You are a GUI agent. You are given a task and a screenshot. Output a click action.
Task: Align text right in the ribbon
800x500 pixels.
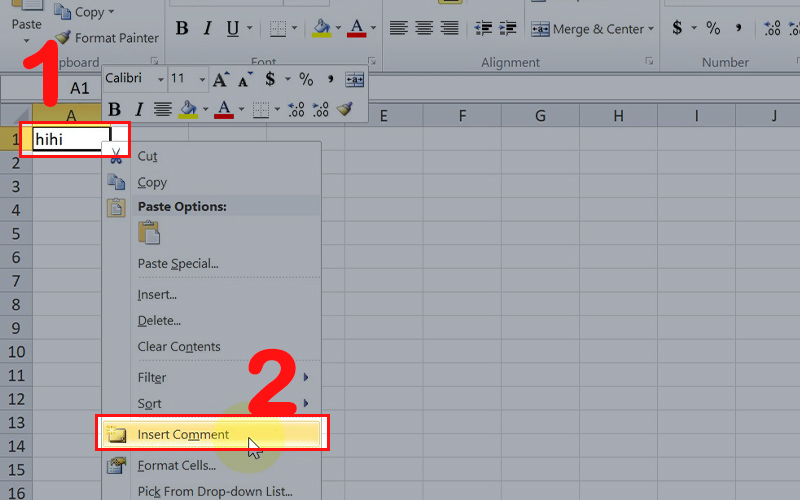(449, 28)
